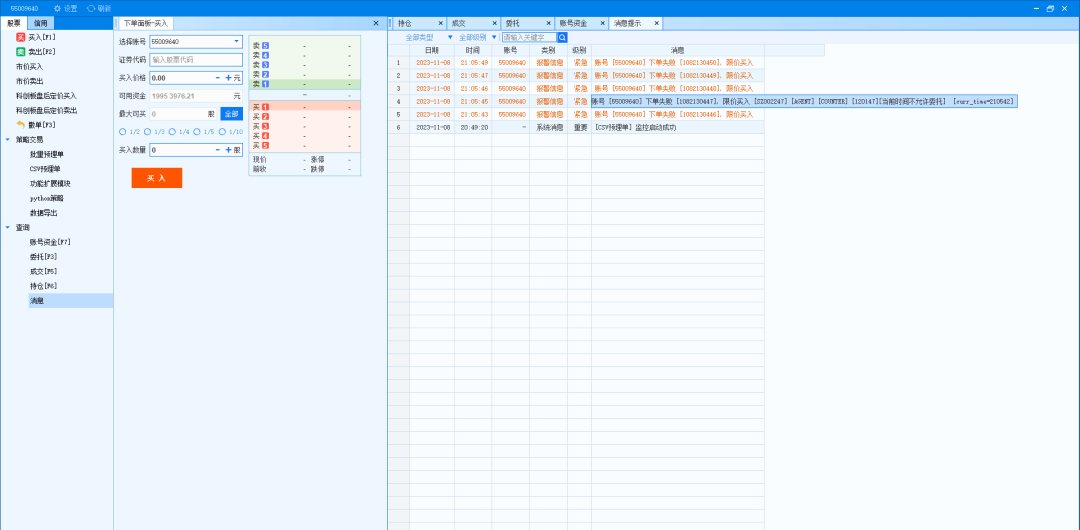Click the green 卖出[F2] sell icon
Image resolution: width=1080 pixels, height=530 pixels.
[x=20, y=51]
